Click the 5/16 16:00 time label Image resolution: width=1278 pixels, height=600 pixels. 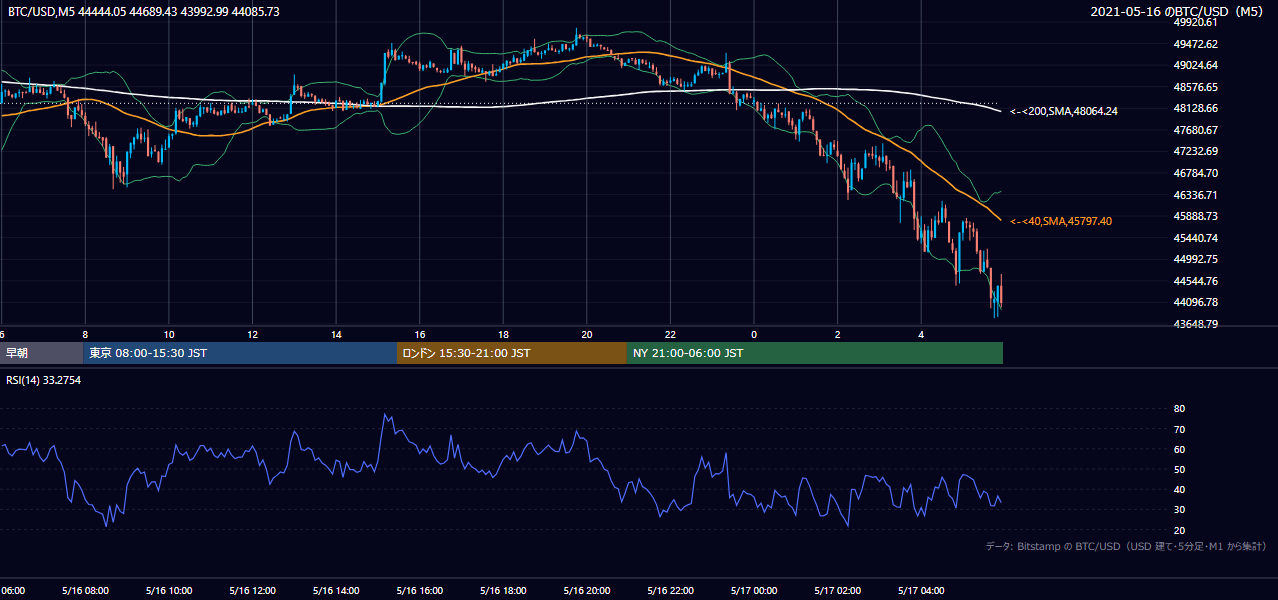click(x=419, y=591)
